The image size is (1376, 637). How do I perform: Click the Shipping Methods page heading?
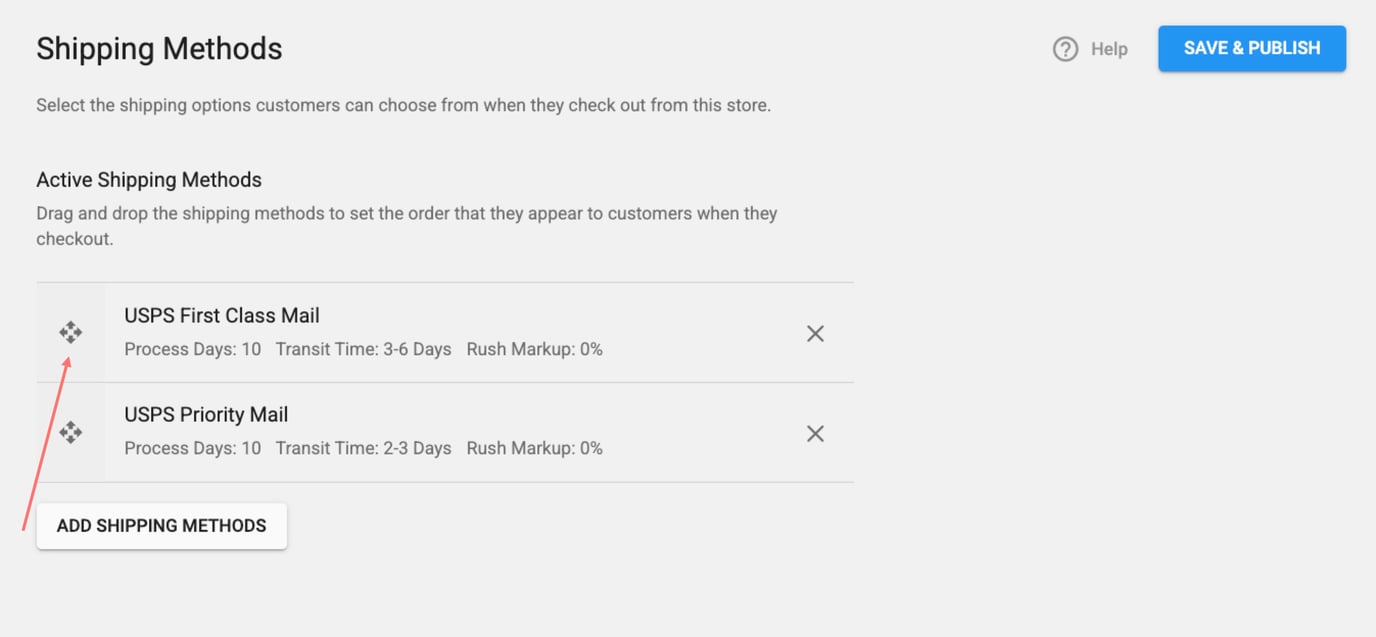click(x=159, y=49)
